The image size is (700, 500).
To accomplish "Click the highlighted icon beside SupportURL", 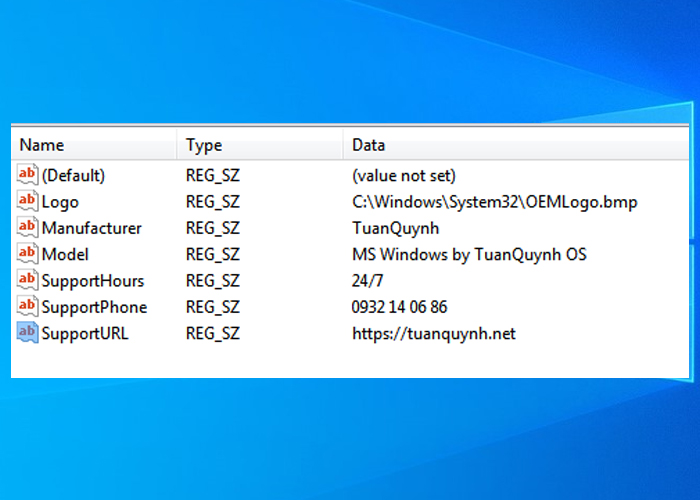I will (27, 332).
